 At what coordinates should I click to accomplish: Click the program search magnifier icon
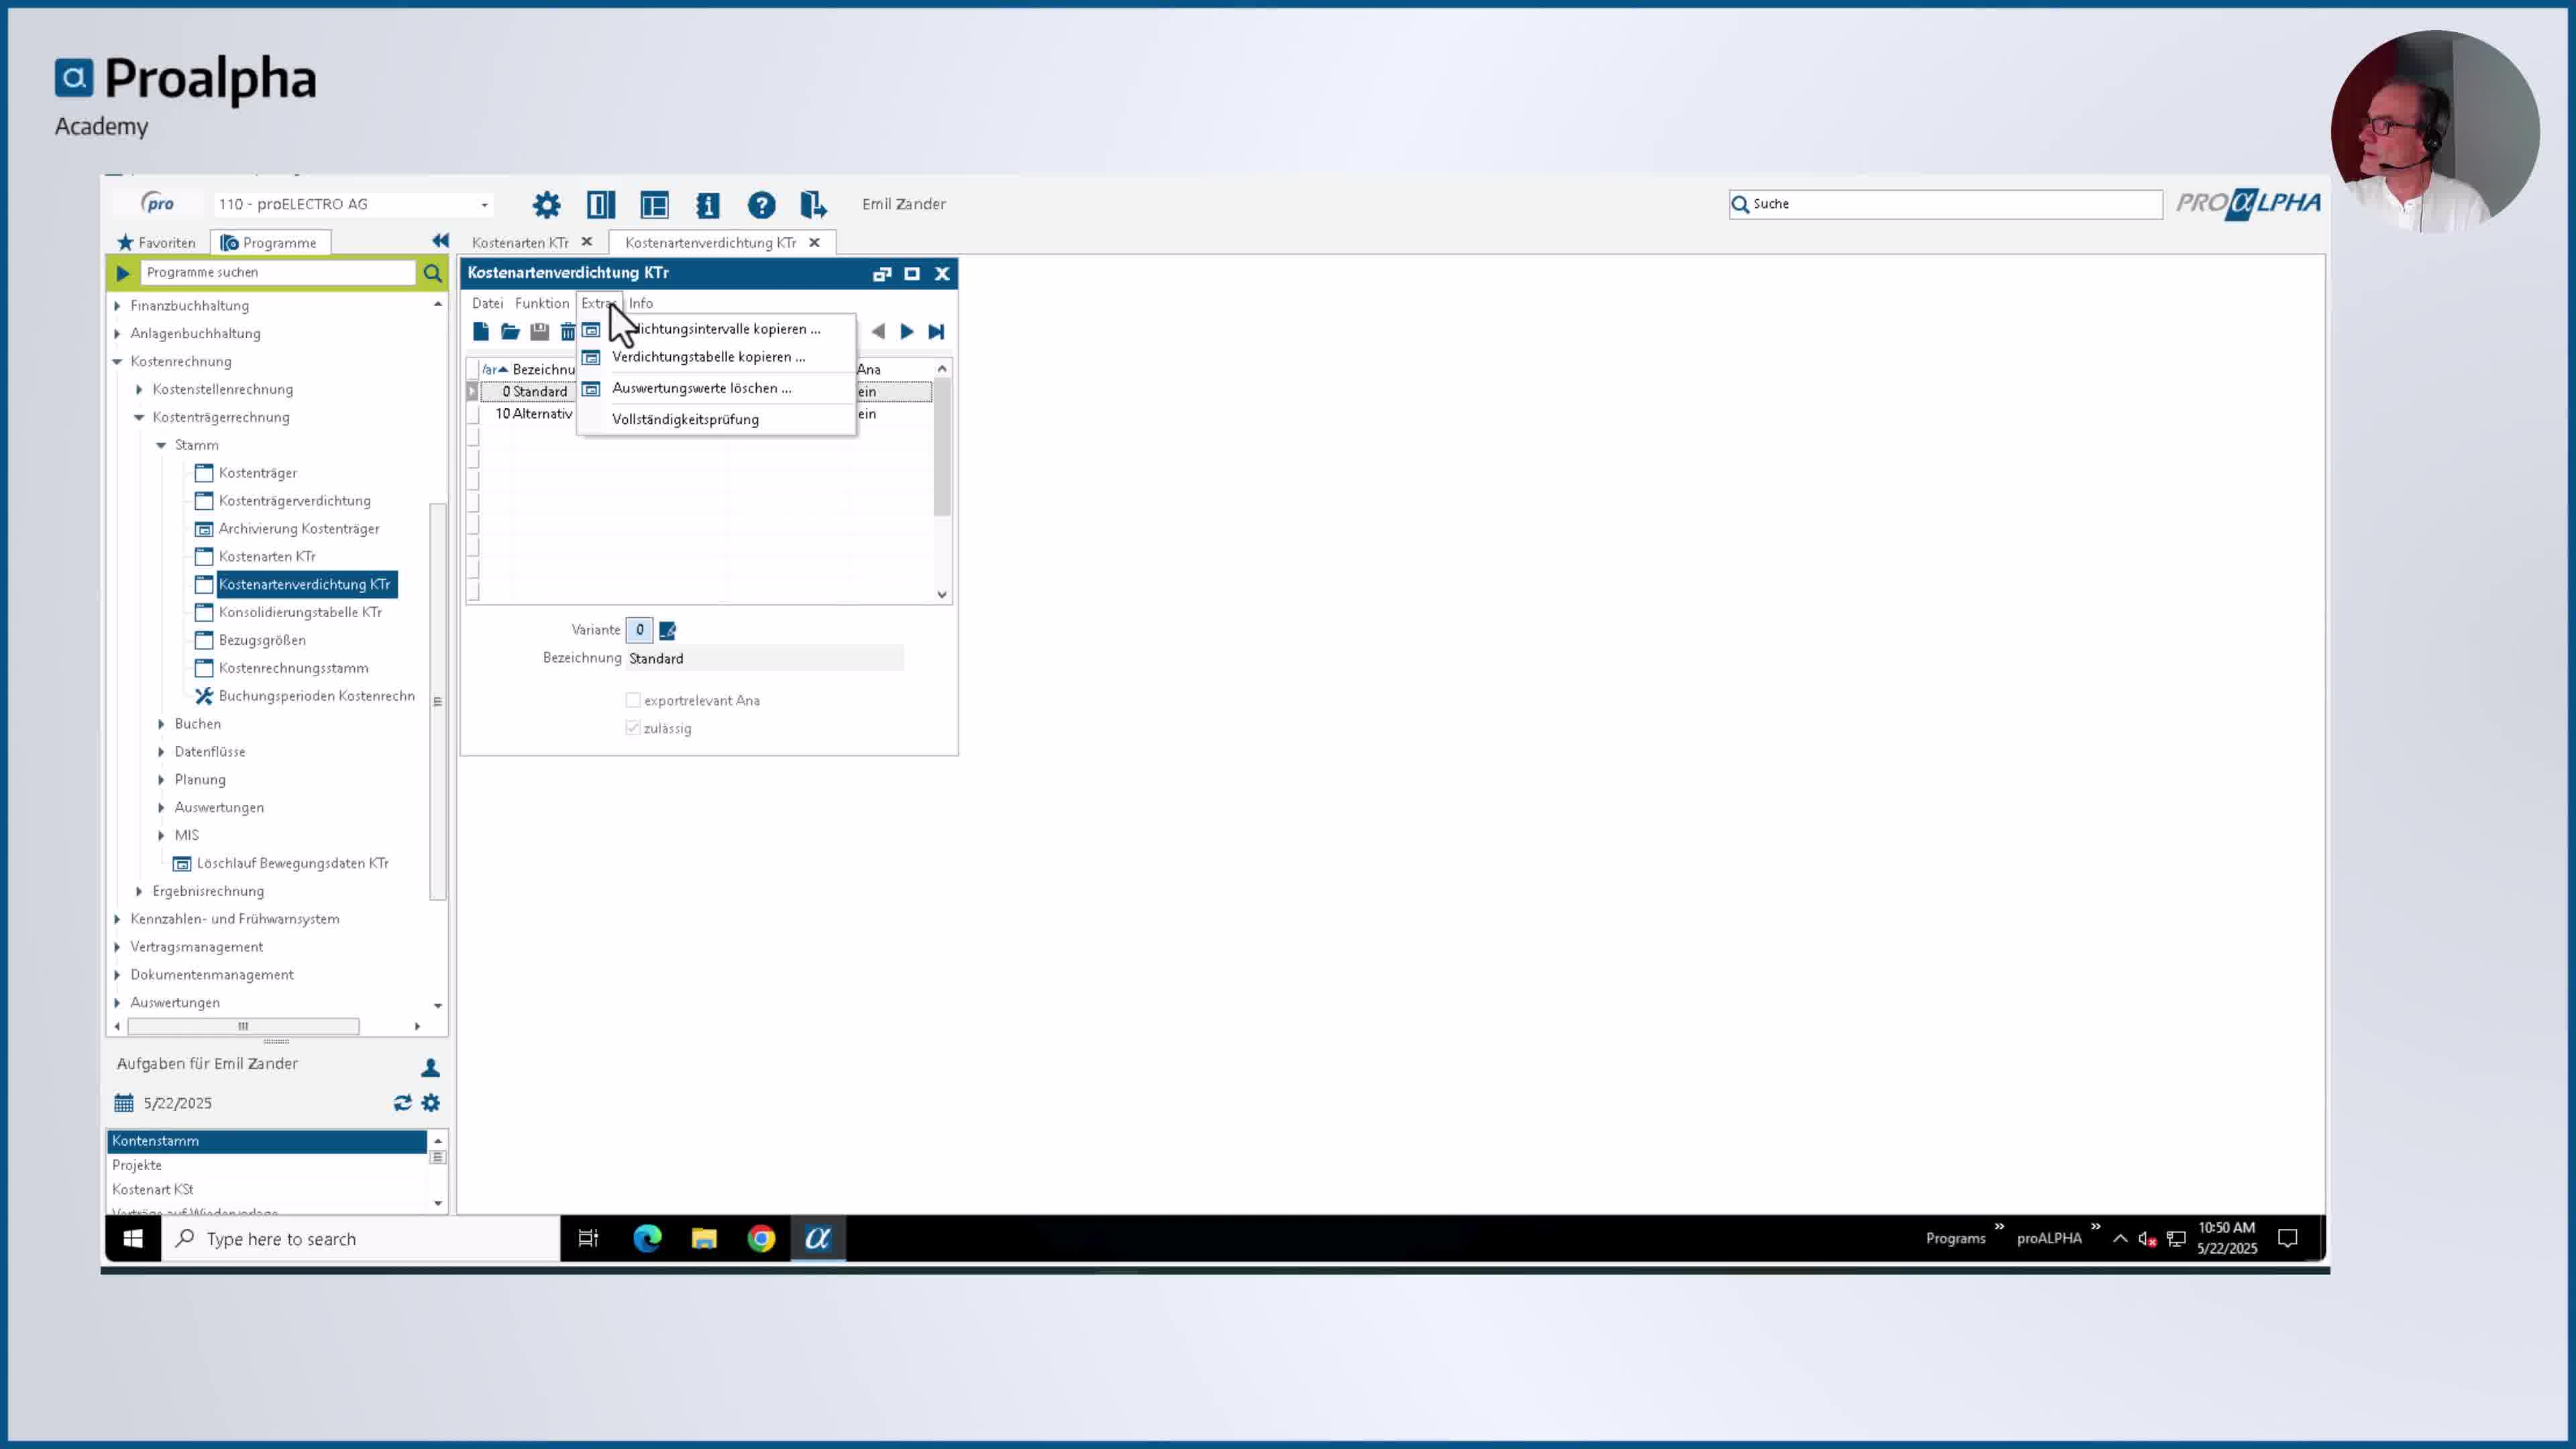[432, 272]
